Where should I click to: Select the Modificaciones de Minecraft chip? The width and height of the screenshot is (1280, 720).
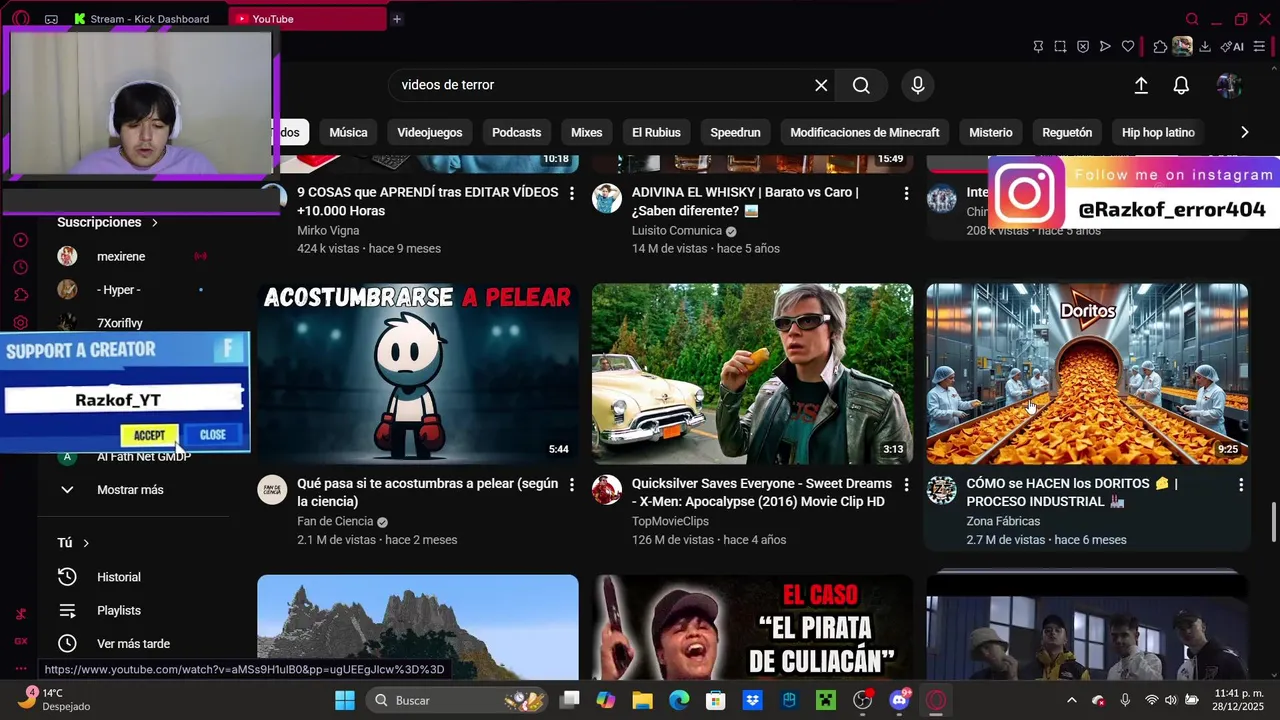point(865,132)
